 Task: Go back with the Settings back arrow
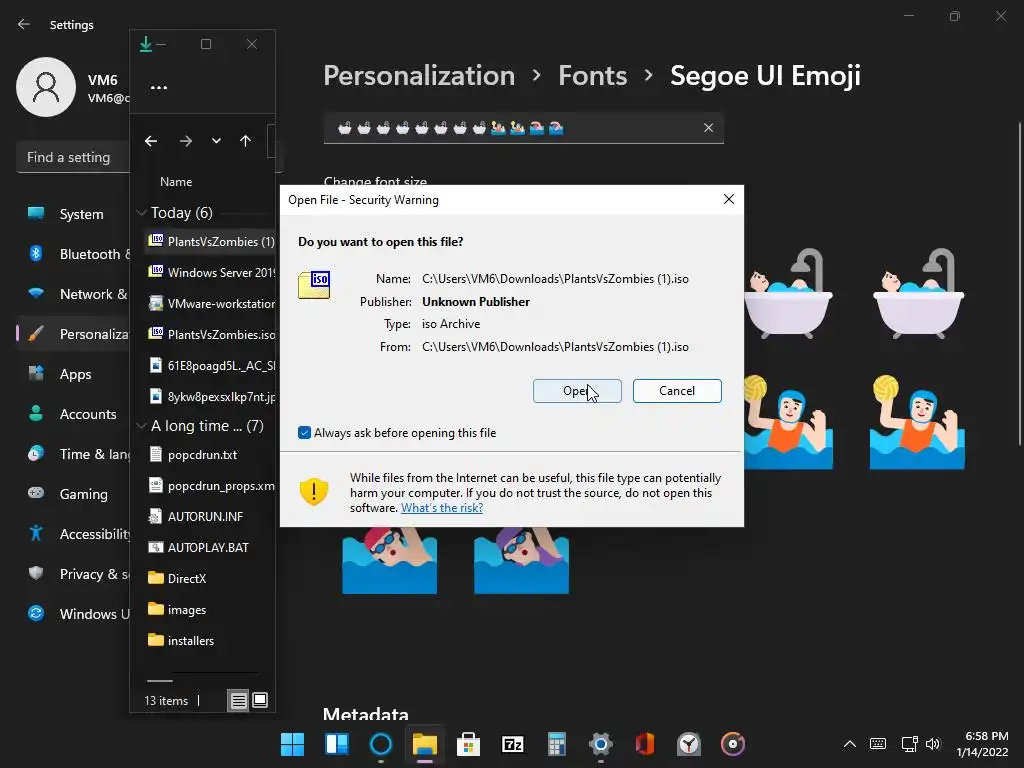pyautogui.click(x=24, y=24)
